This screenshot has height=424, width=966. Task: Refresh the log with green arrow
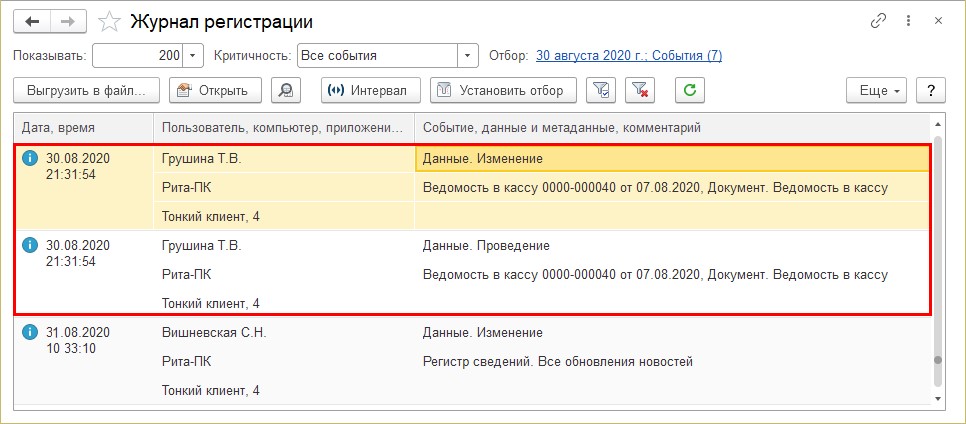(690, 91)
